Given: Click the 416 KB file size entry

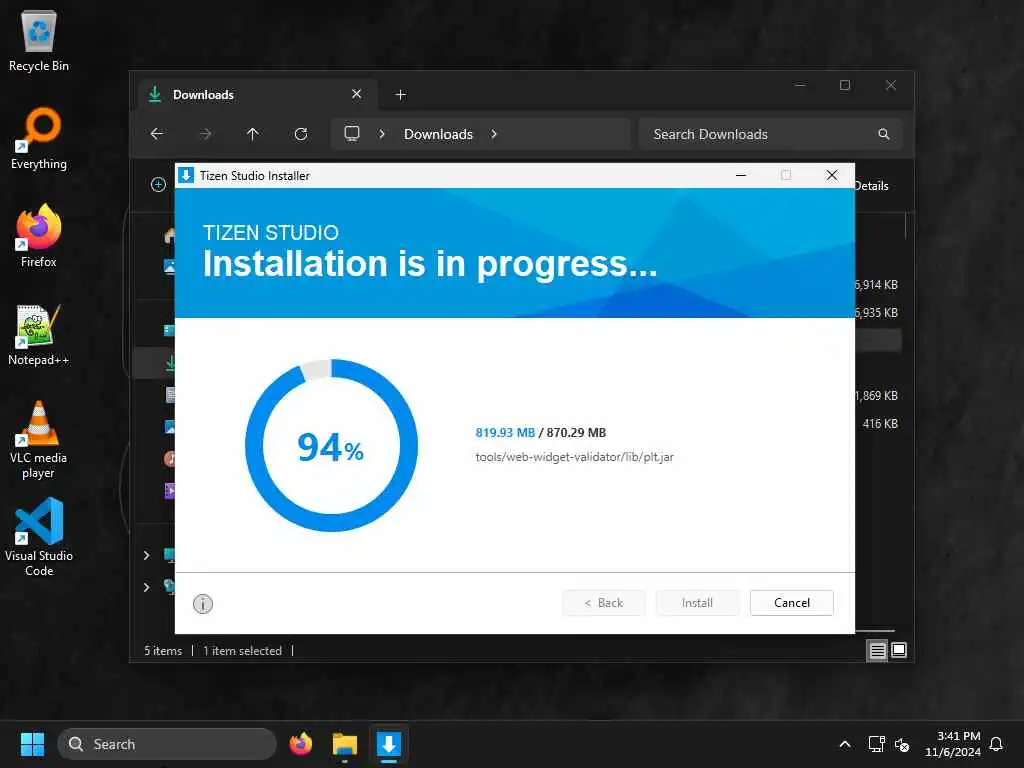Looking at the screenshot, I should pos(880,423).
